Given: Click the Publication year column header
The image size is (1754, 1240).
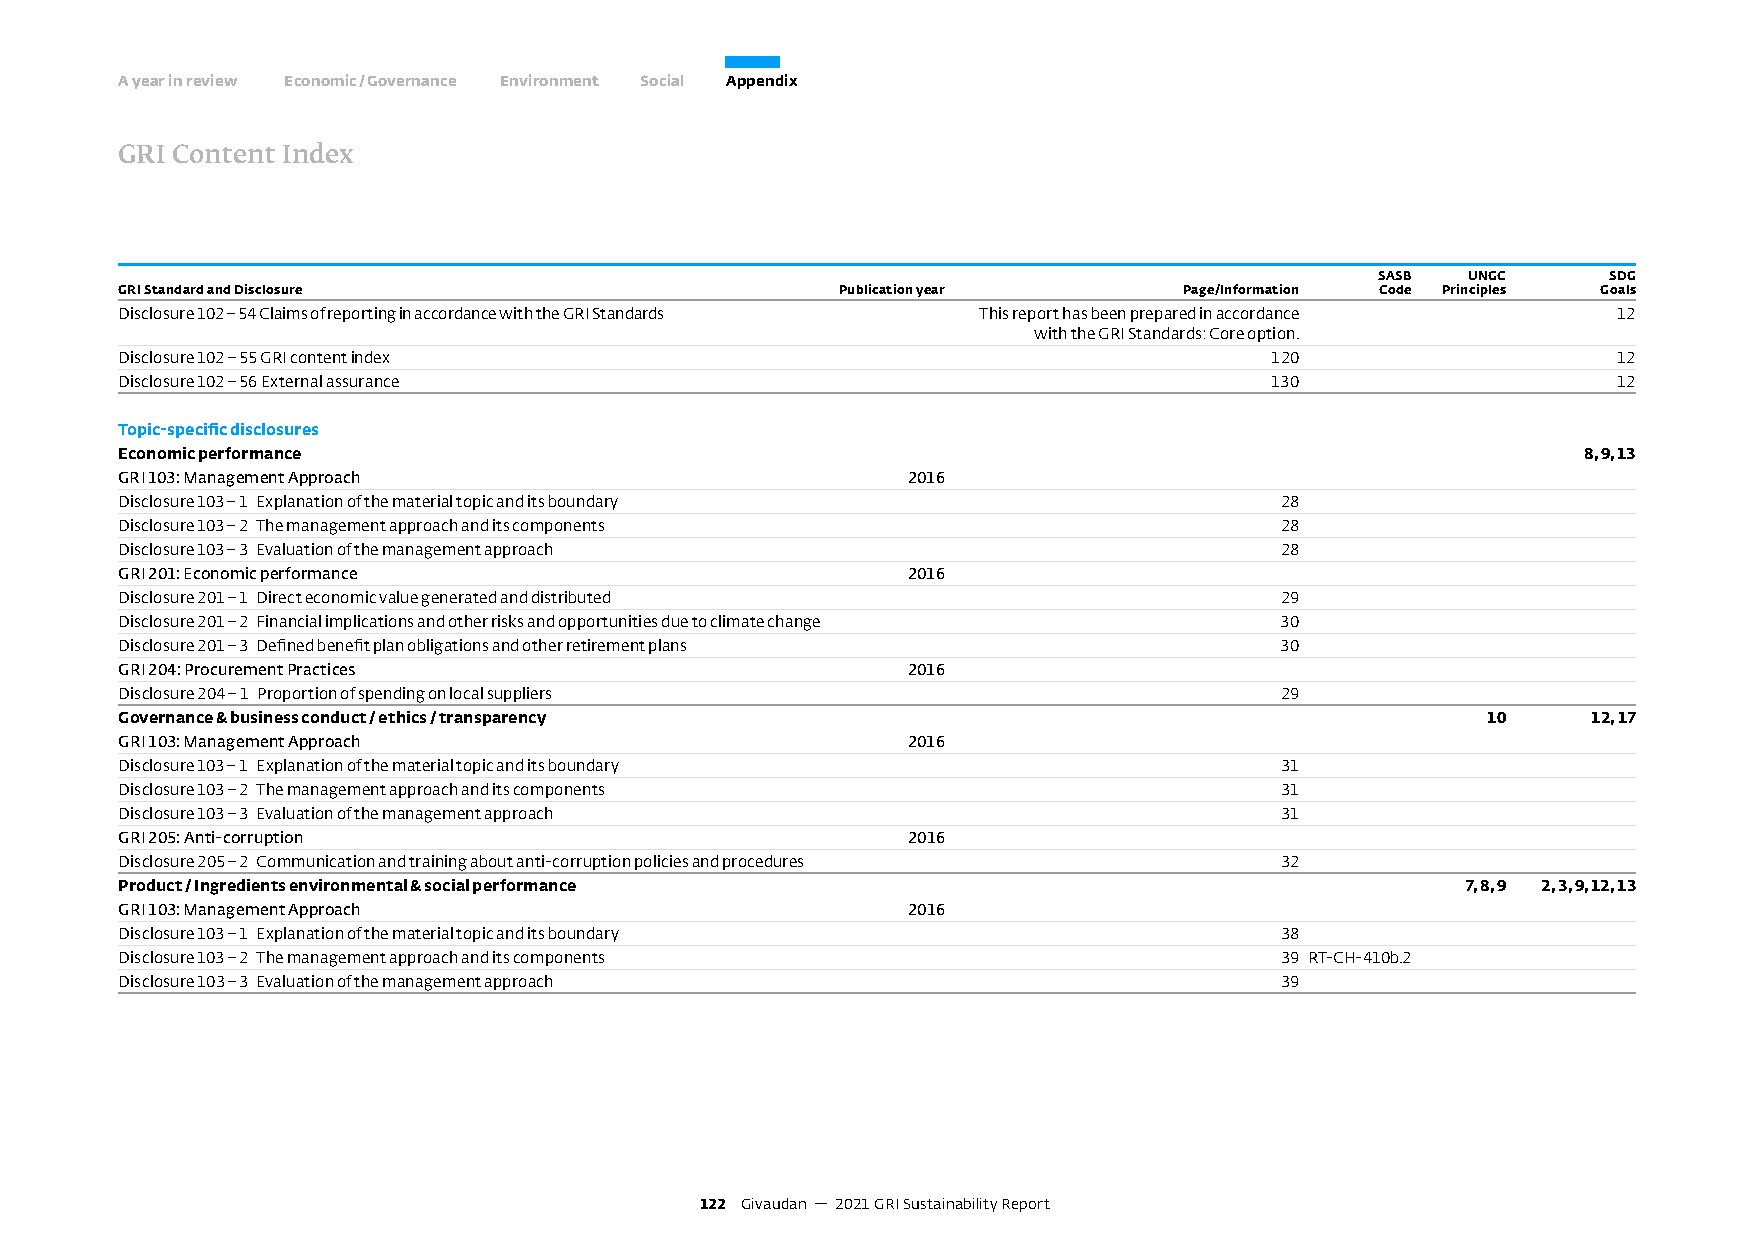Looking at the screenshot, I should (891, 290).
